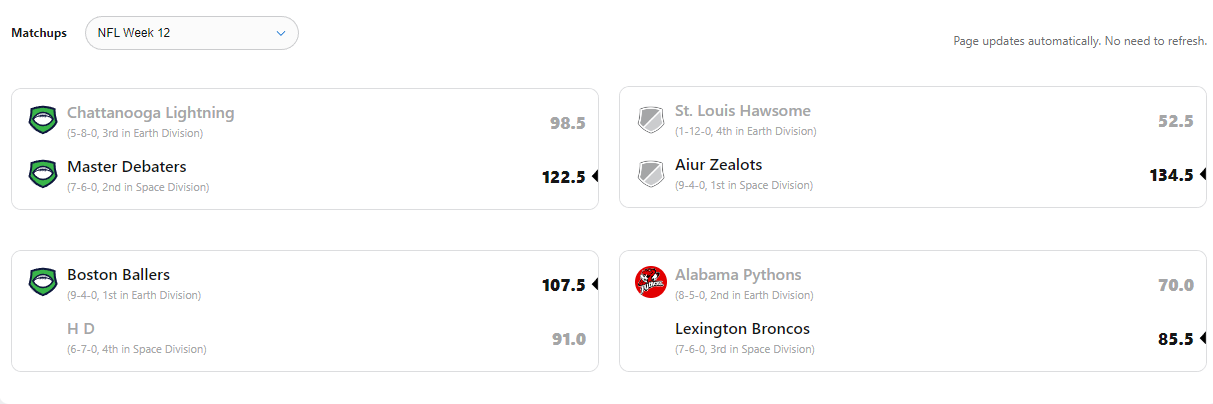Click winner arrow beside 122.5 score

point(595,177)
